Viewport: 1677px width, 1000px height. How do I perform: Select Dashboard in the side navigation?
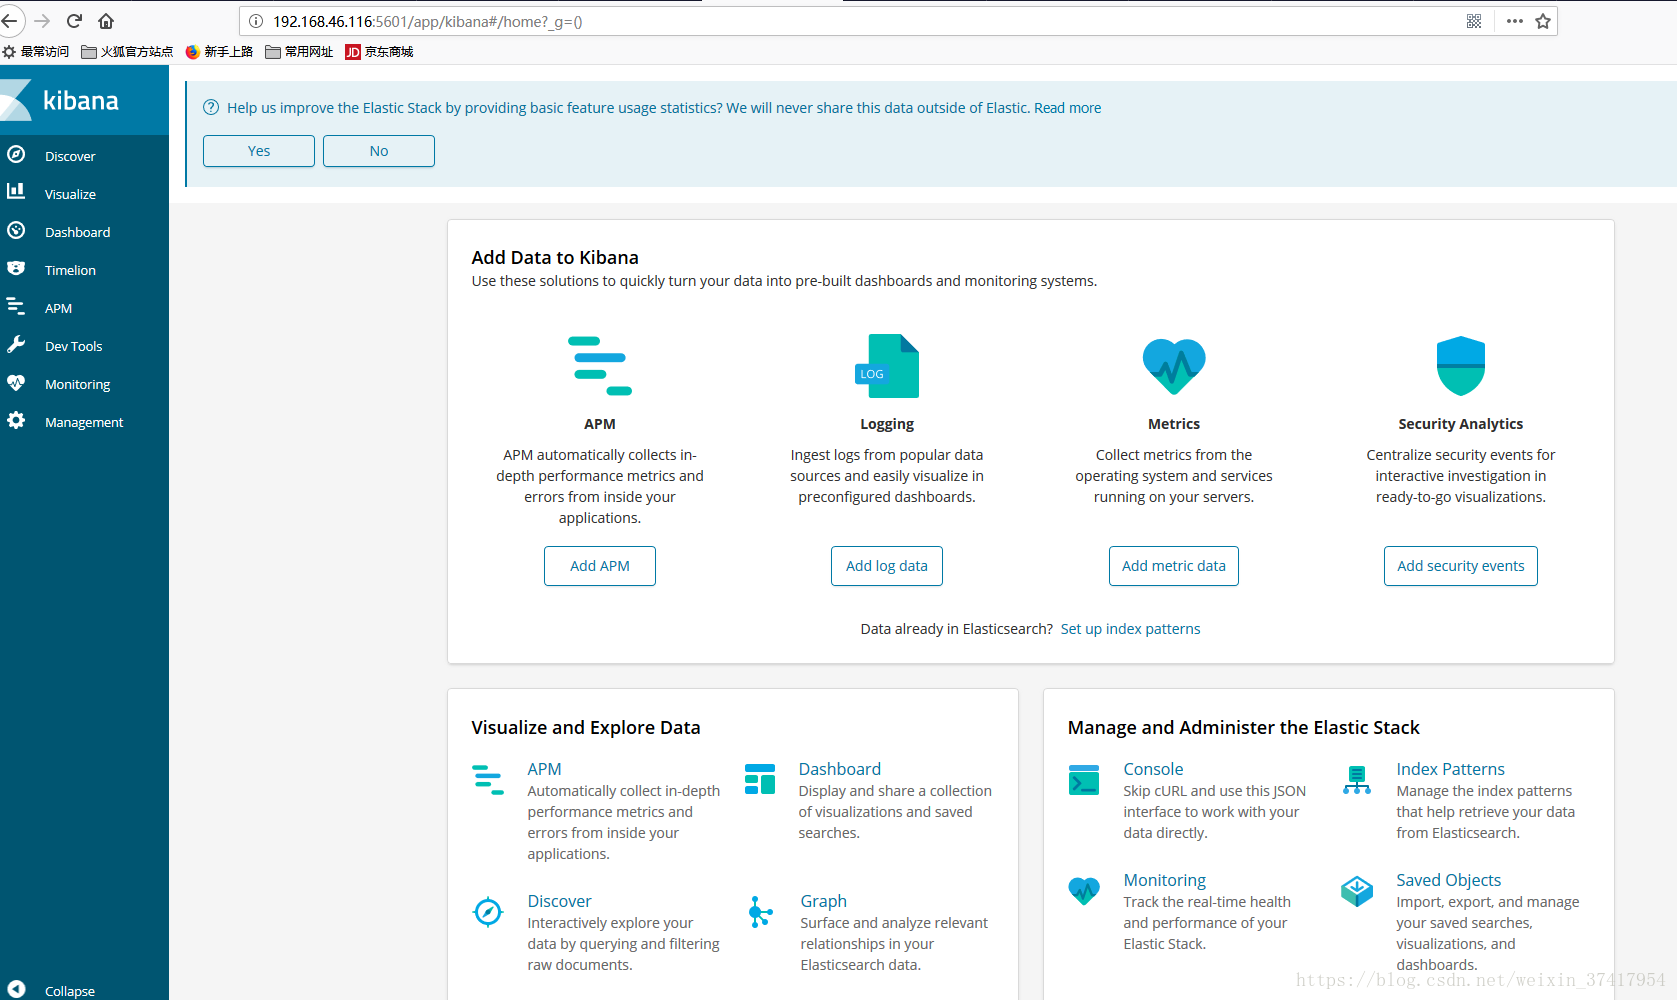click(x=77, y=232)
